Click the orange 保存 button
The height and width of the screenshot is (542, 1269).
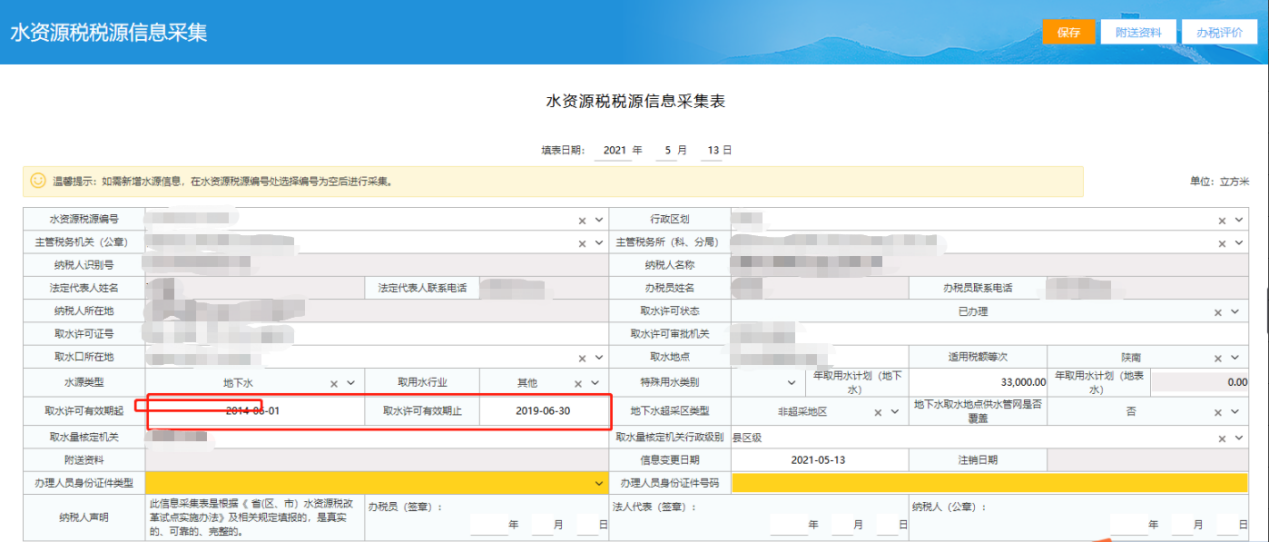[1069, 32]
